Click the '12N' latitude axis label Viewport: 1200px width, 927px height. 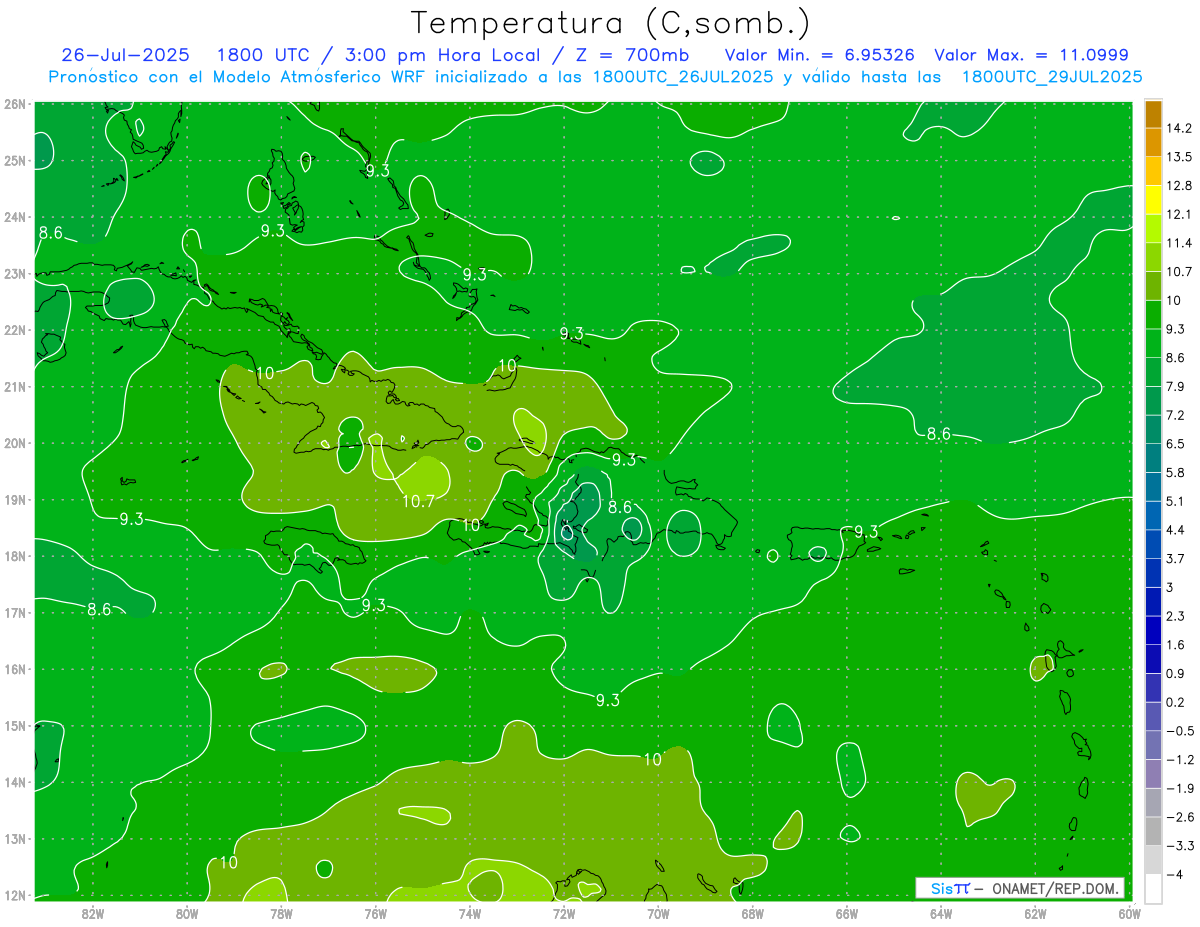[14, 895]
